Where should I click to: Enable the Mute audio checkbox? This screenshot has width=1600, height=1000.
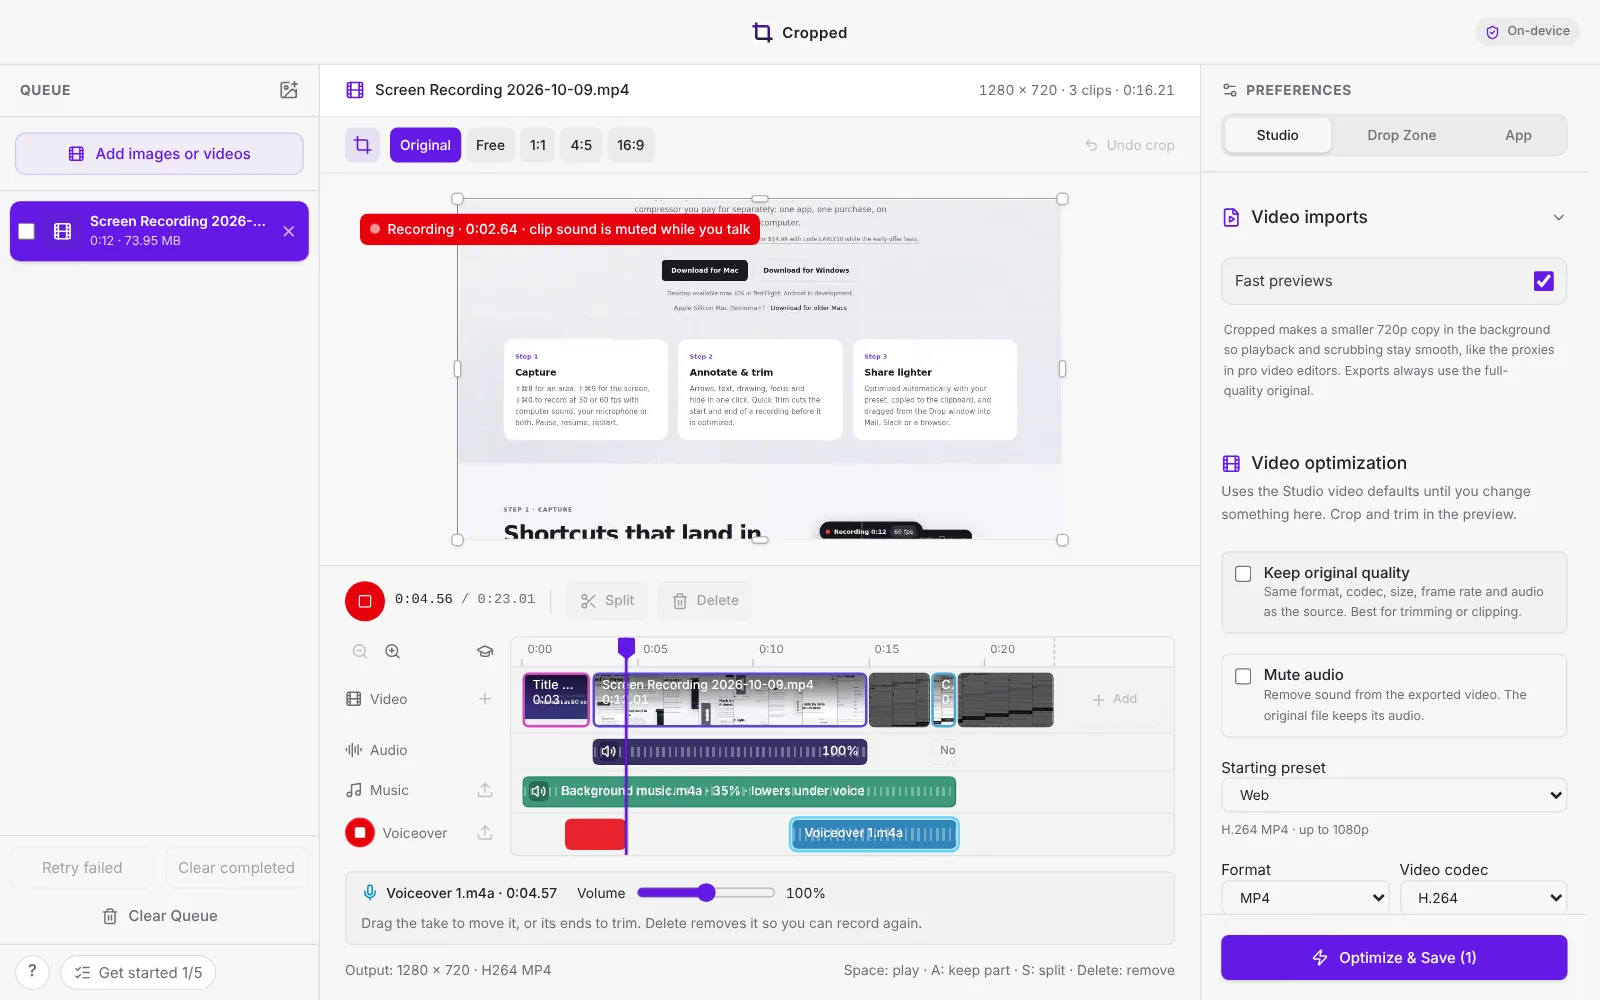coord(1243,676)
